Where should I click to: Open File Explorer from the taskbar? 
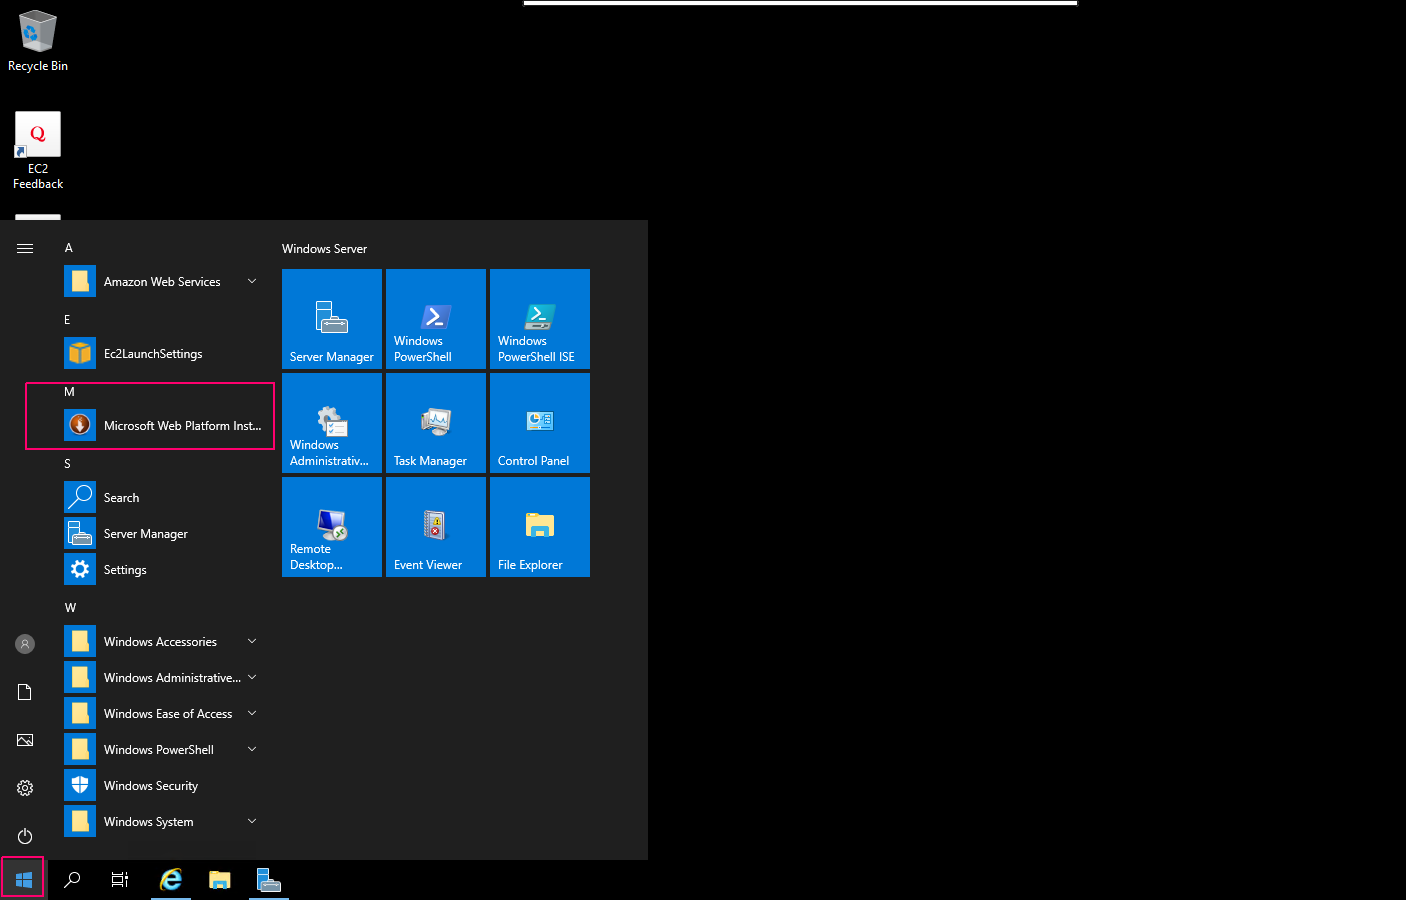point(220,880)
